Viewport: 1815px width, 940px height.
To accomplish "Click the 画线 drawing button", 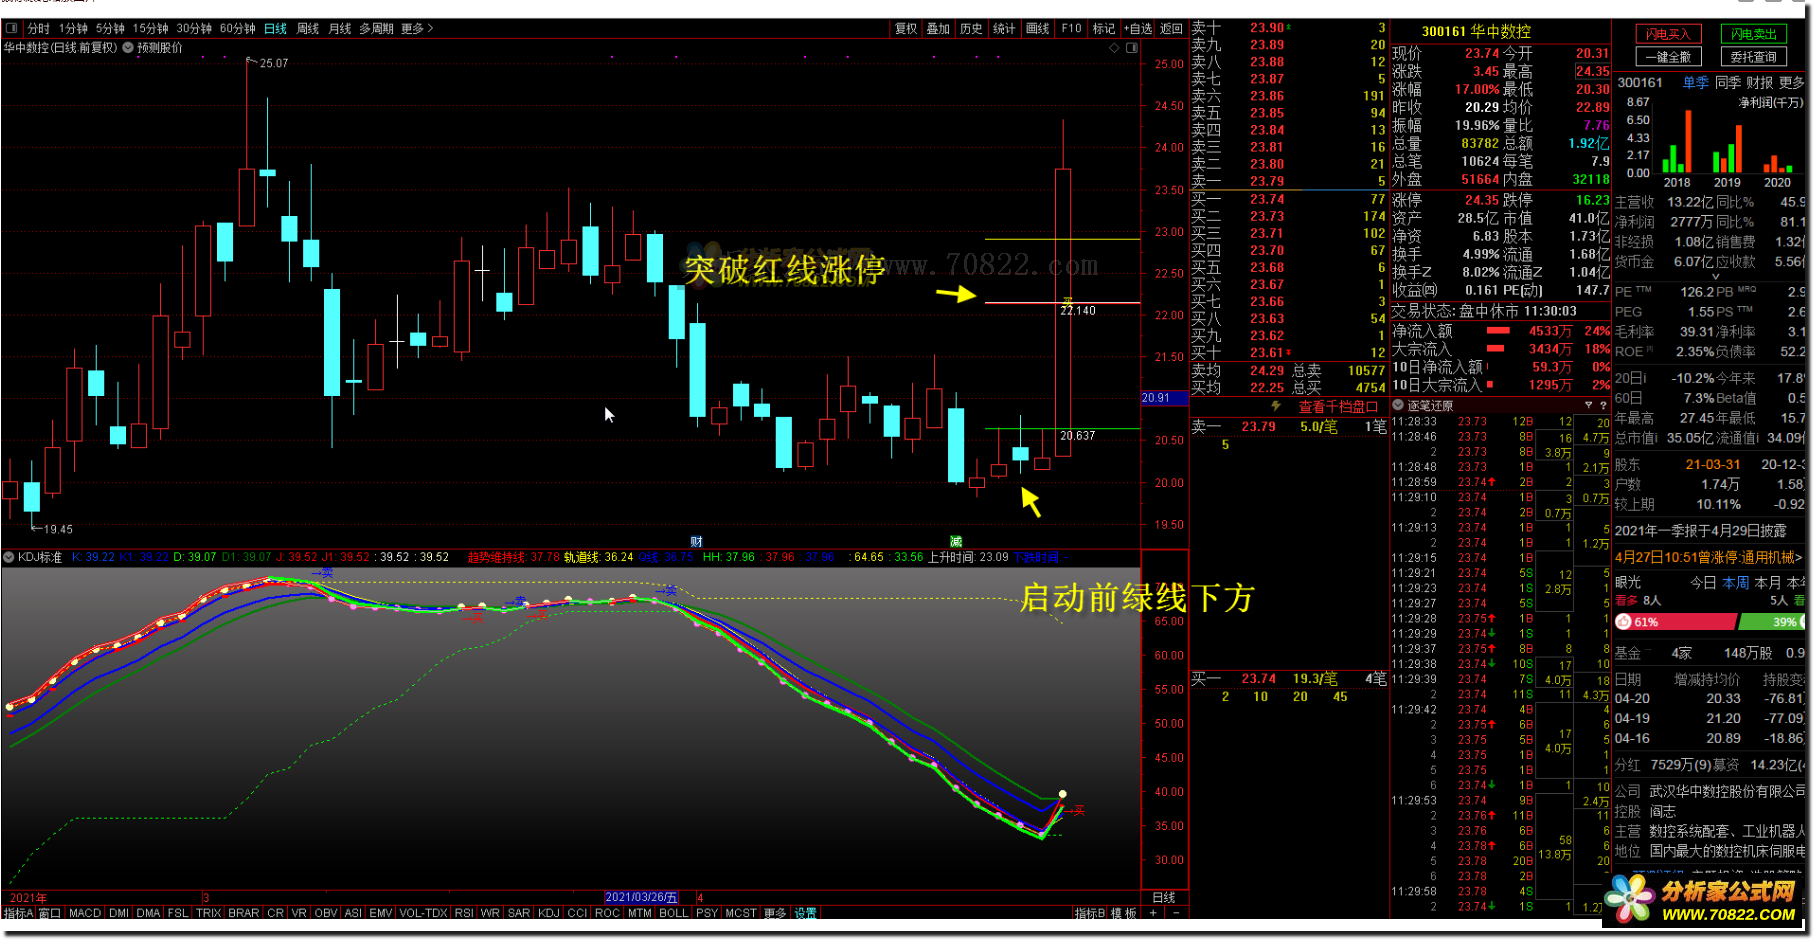I will click(1037, 29).
